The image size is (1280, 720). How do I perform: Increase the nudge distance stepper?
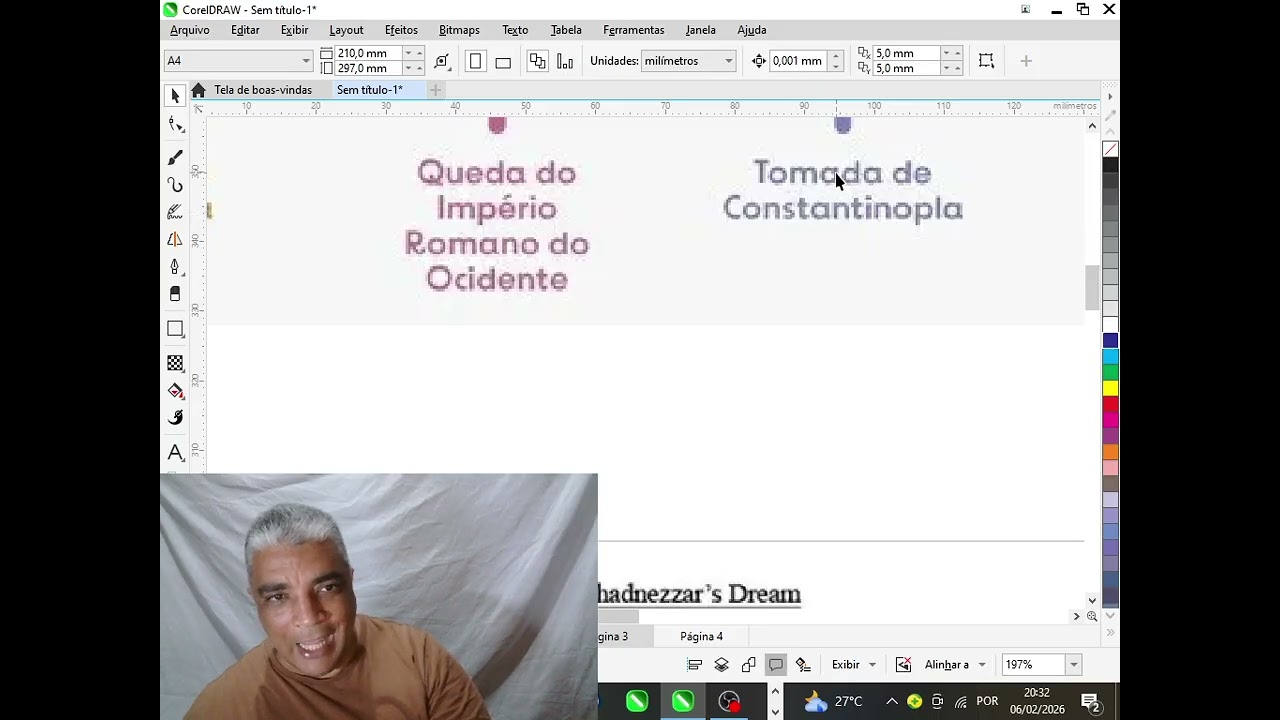point(835,56)
